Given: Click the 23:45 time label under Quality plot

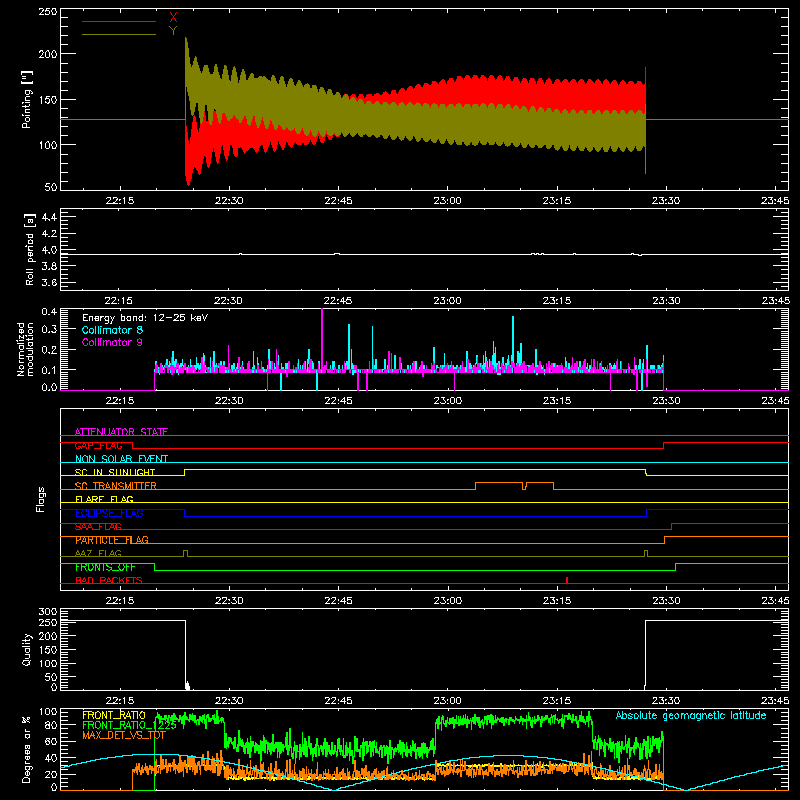Looking at the screenshot, I should 775,701.
